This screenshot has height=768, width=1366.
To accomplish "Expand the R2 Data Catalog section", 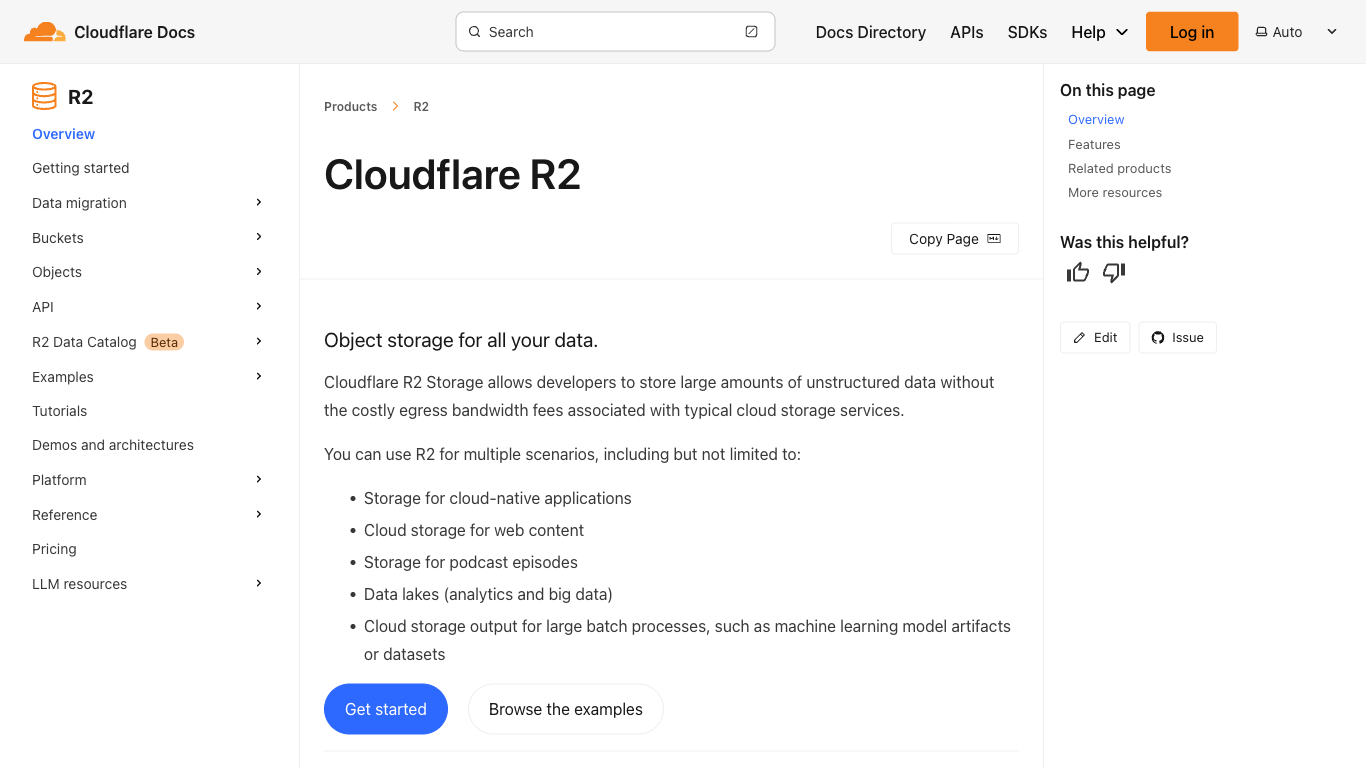I will pyautogui.click(x=259, y=341).
